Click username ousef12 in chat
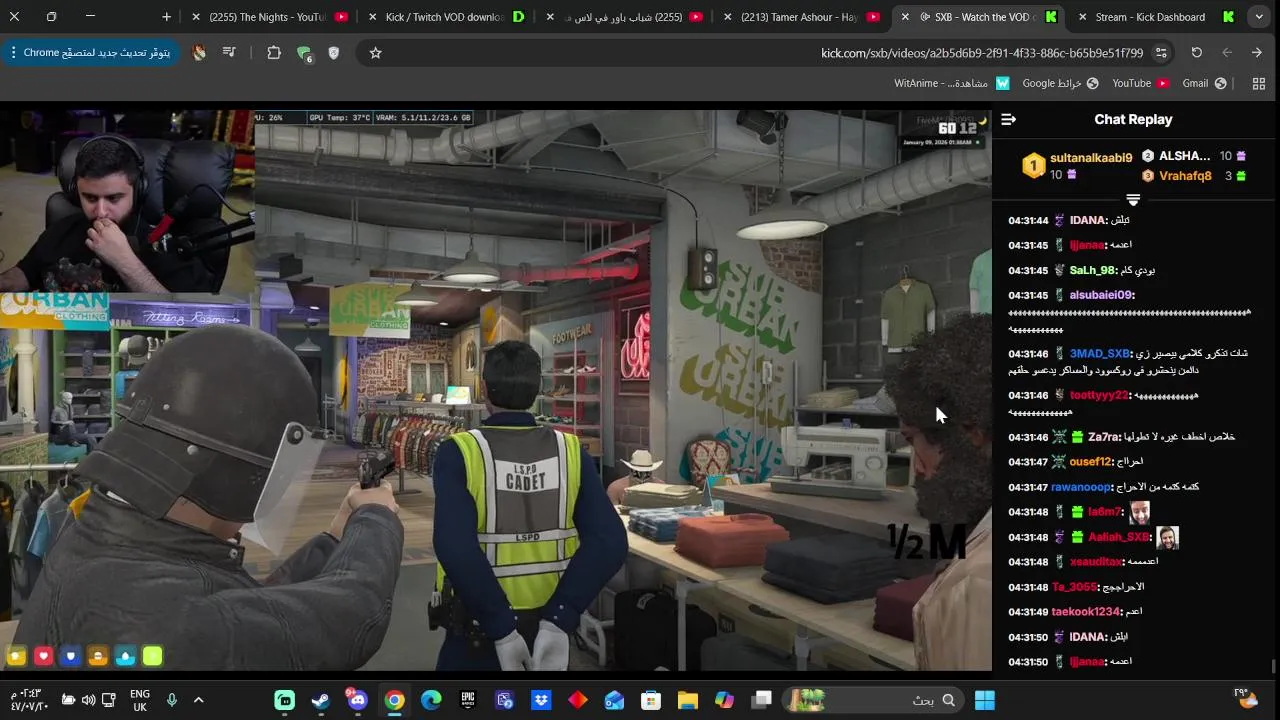Screen dimensions: 1280x720 click(1090, 462)
